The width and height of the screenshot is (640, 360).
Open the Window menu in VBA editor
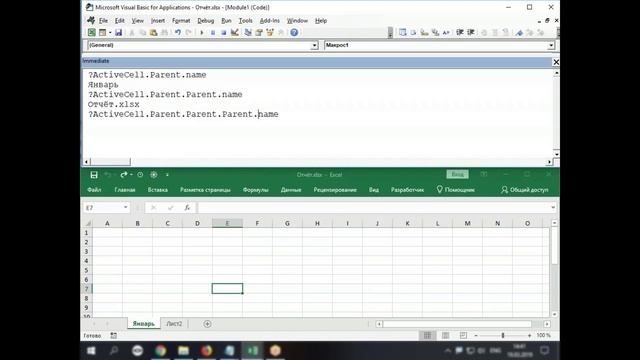click(297, 20)
